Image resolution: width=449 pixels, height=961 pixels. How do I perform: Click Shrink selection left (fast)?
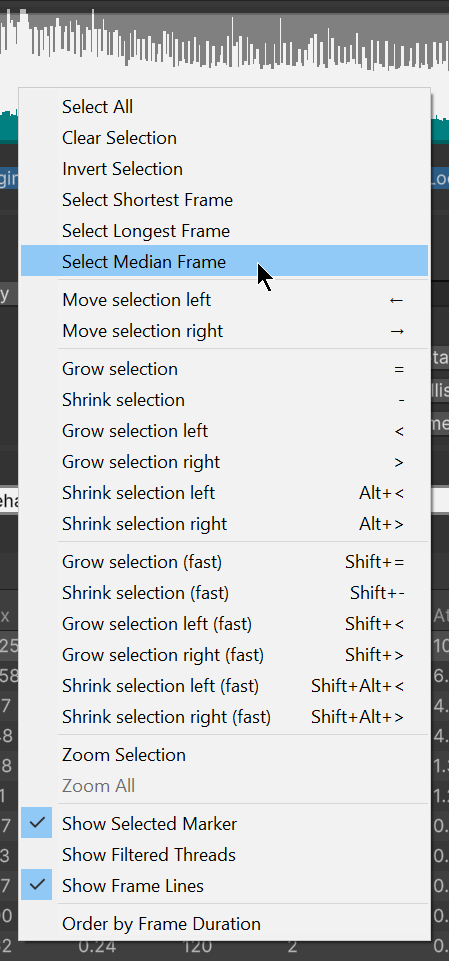(224, 686)
